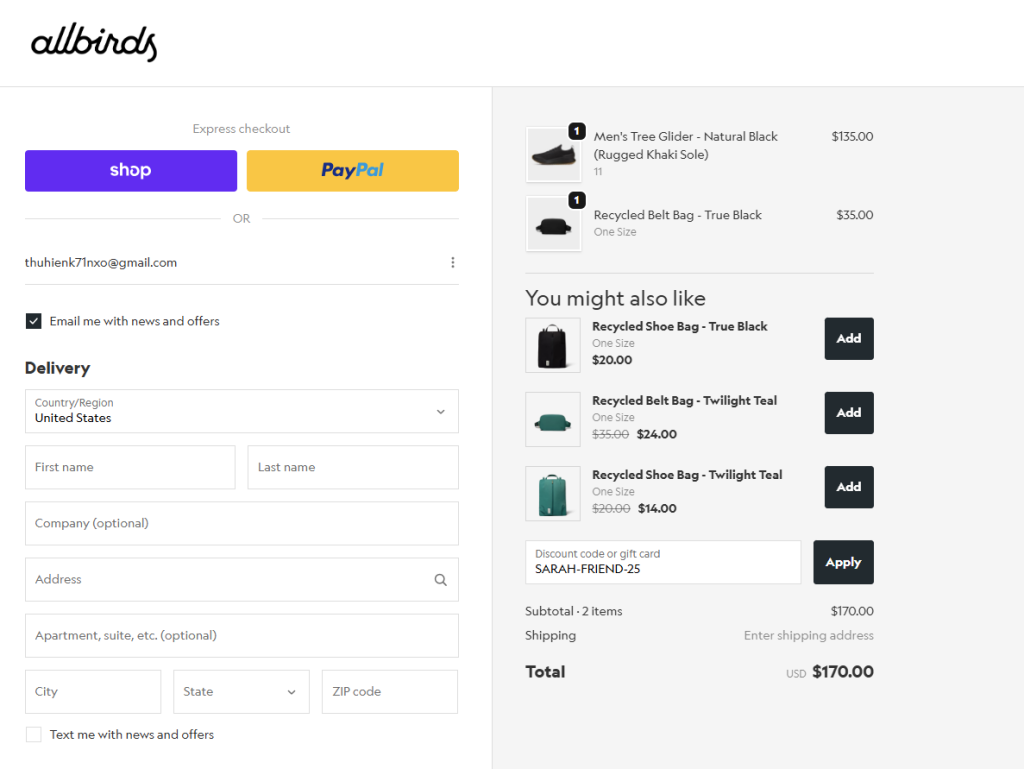Screen dimensions: 1024x769
Task: Open express checkout with Shop Pay
Action: click(x=130, y=170)
